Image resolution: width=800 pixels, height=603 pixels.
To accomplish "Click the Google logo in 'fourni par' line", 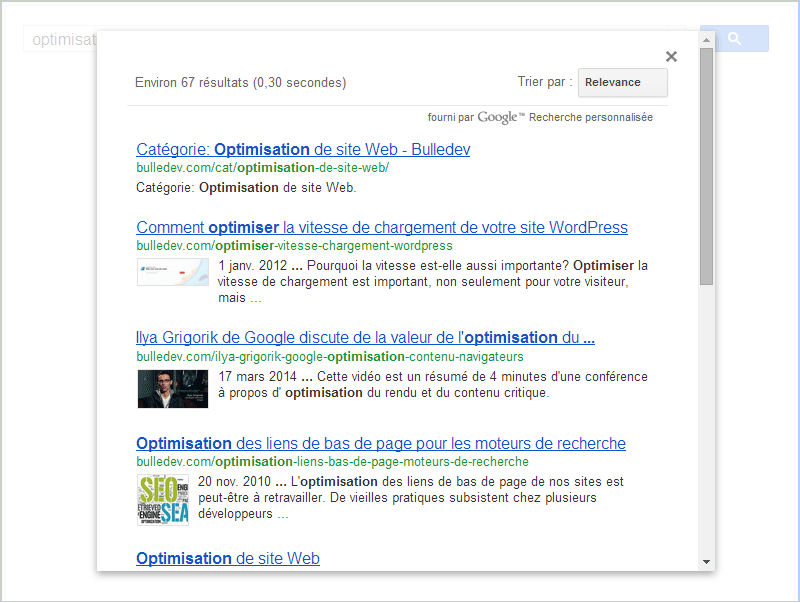I will (501, 118).
